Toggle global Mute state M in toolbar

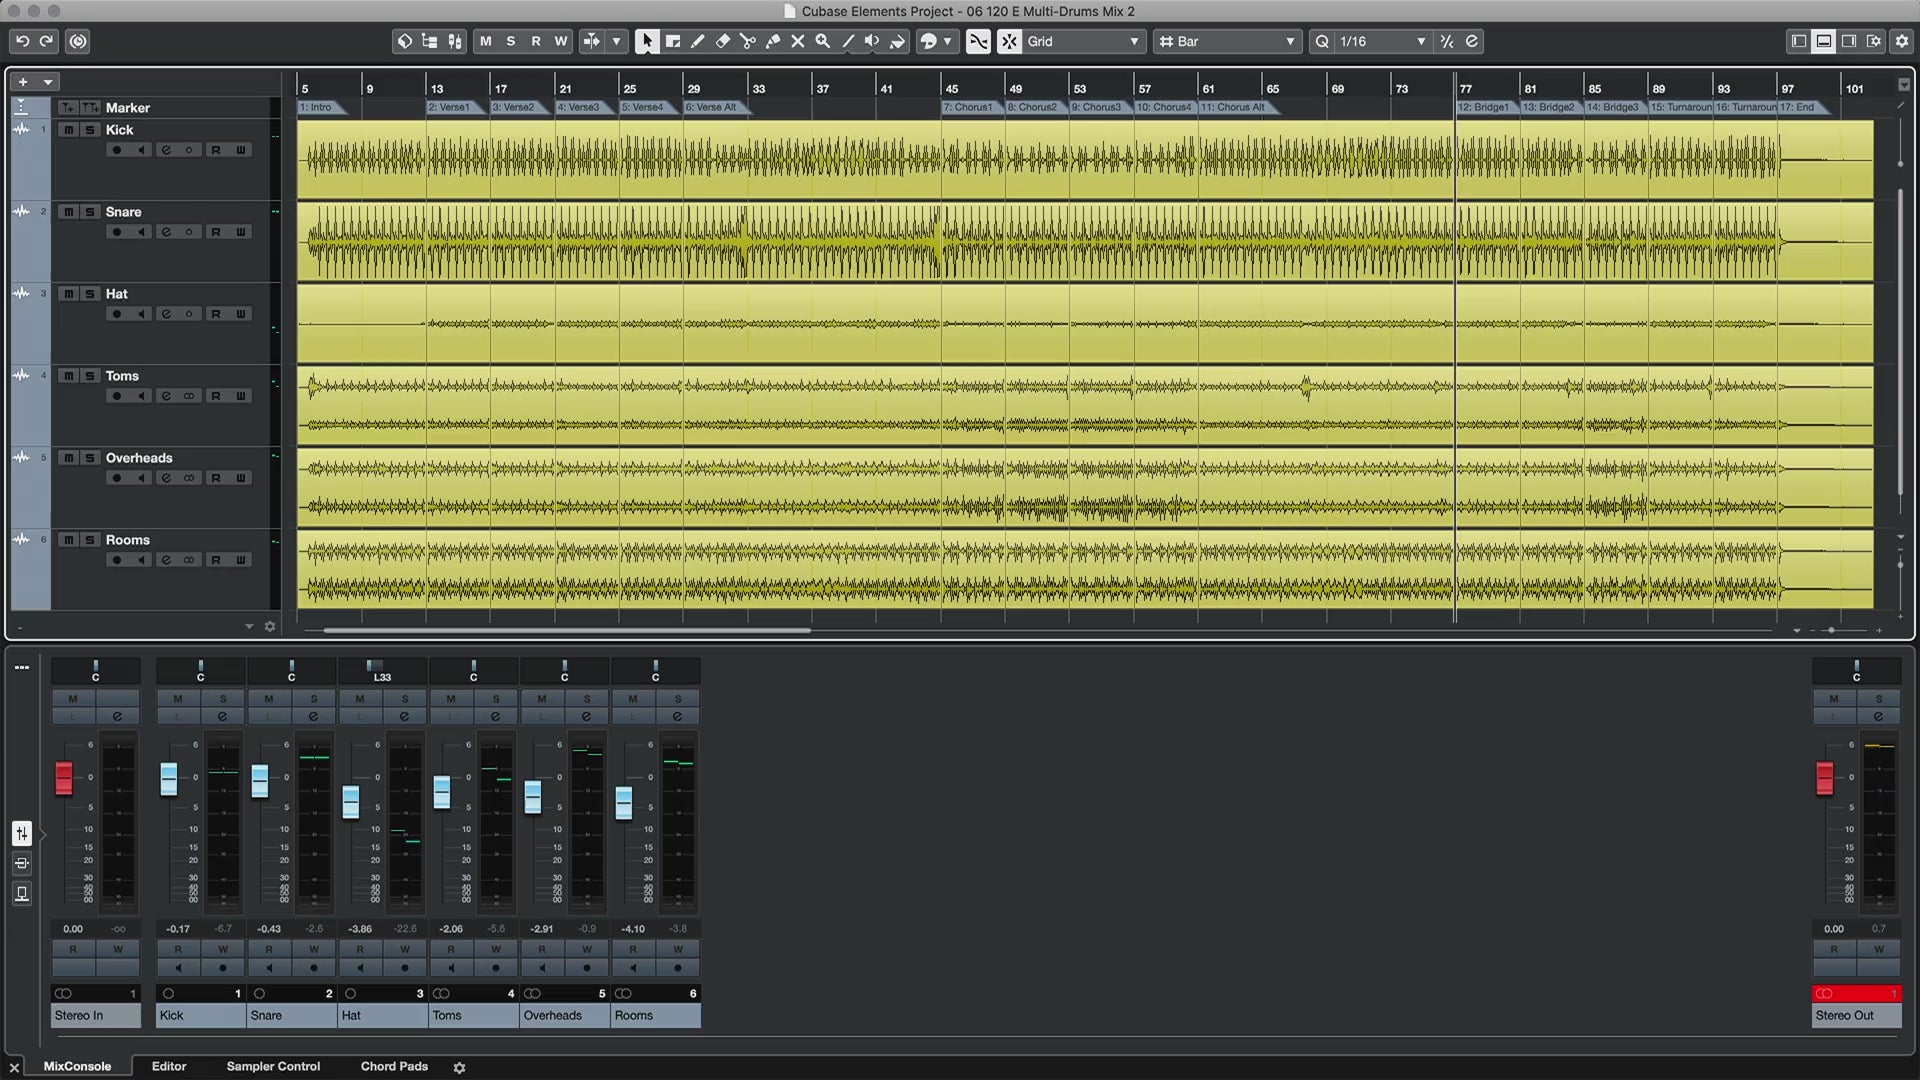[486, 41]
